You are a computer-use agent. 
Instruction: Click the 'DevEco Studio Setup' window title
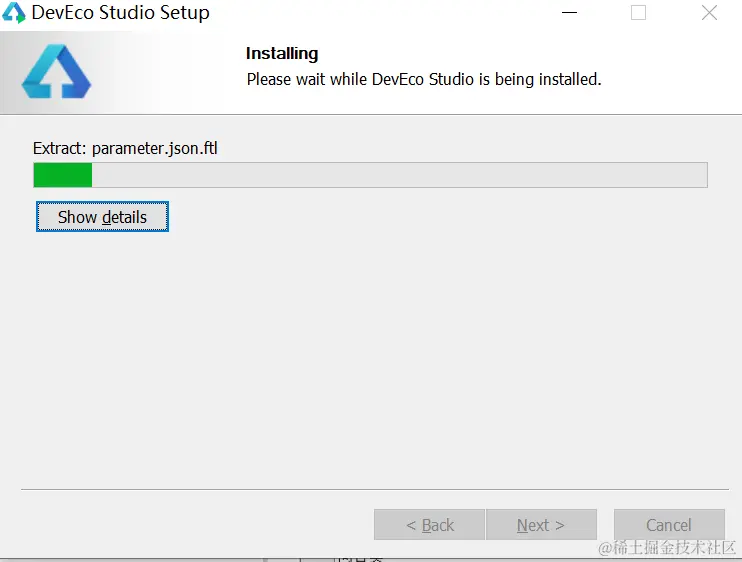pyautogui.click(x=121, y=13)
